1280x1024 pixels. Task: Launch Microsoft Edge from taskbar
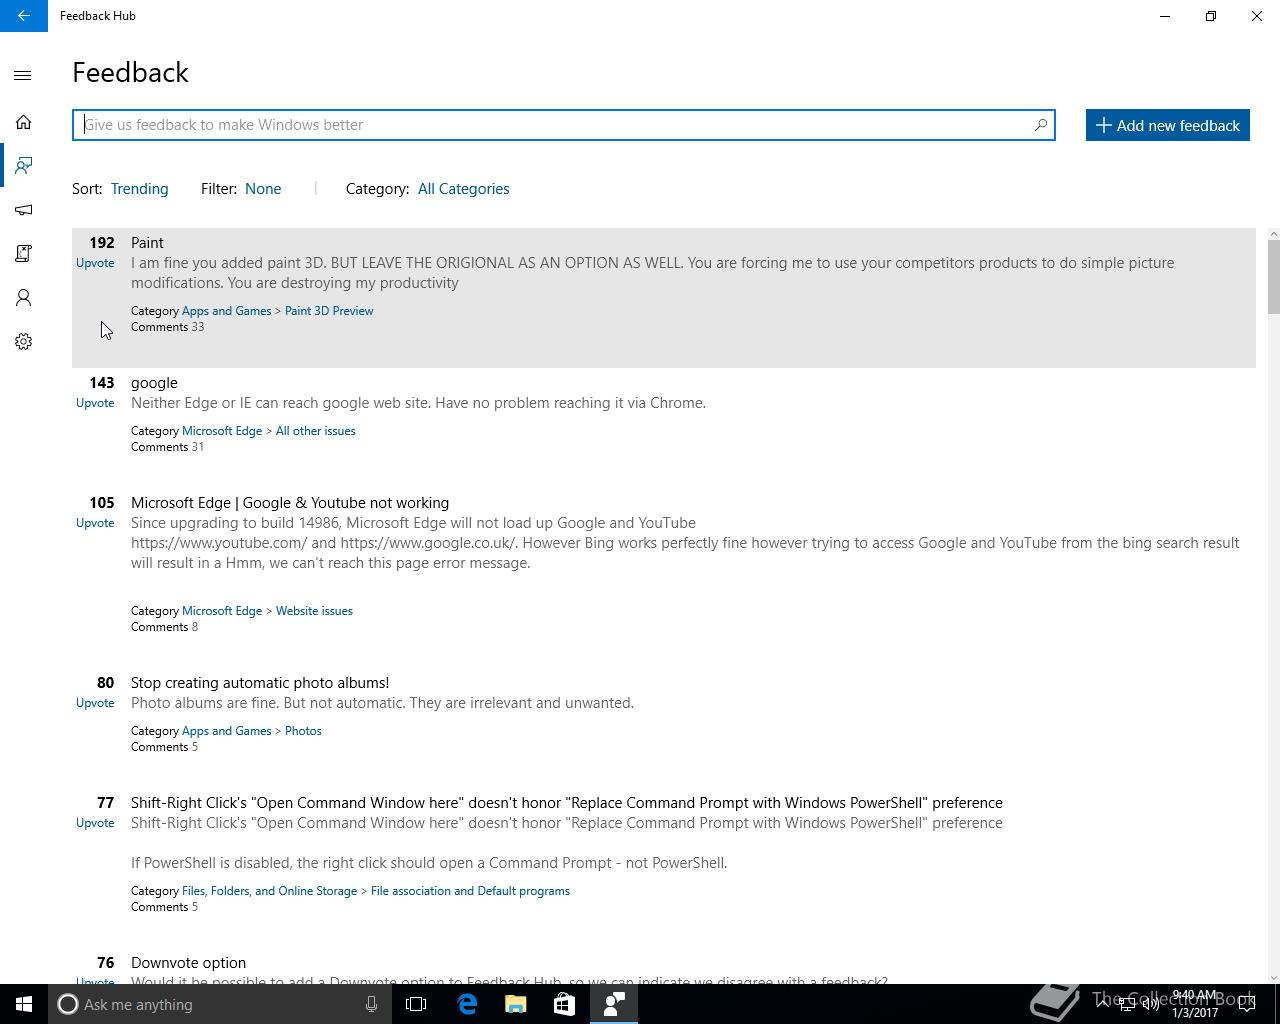pos(466,1004)
